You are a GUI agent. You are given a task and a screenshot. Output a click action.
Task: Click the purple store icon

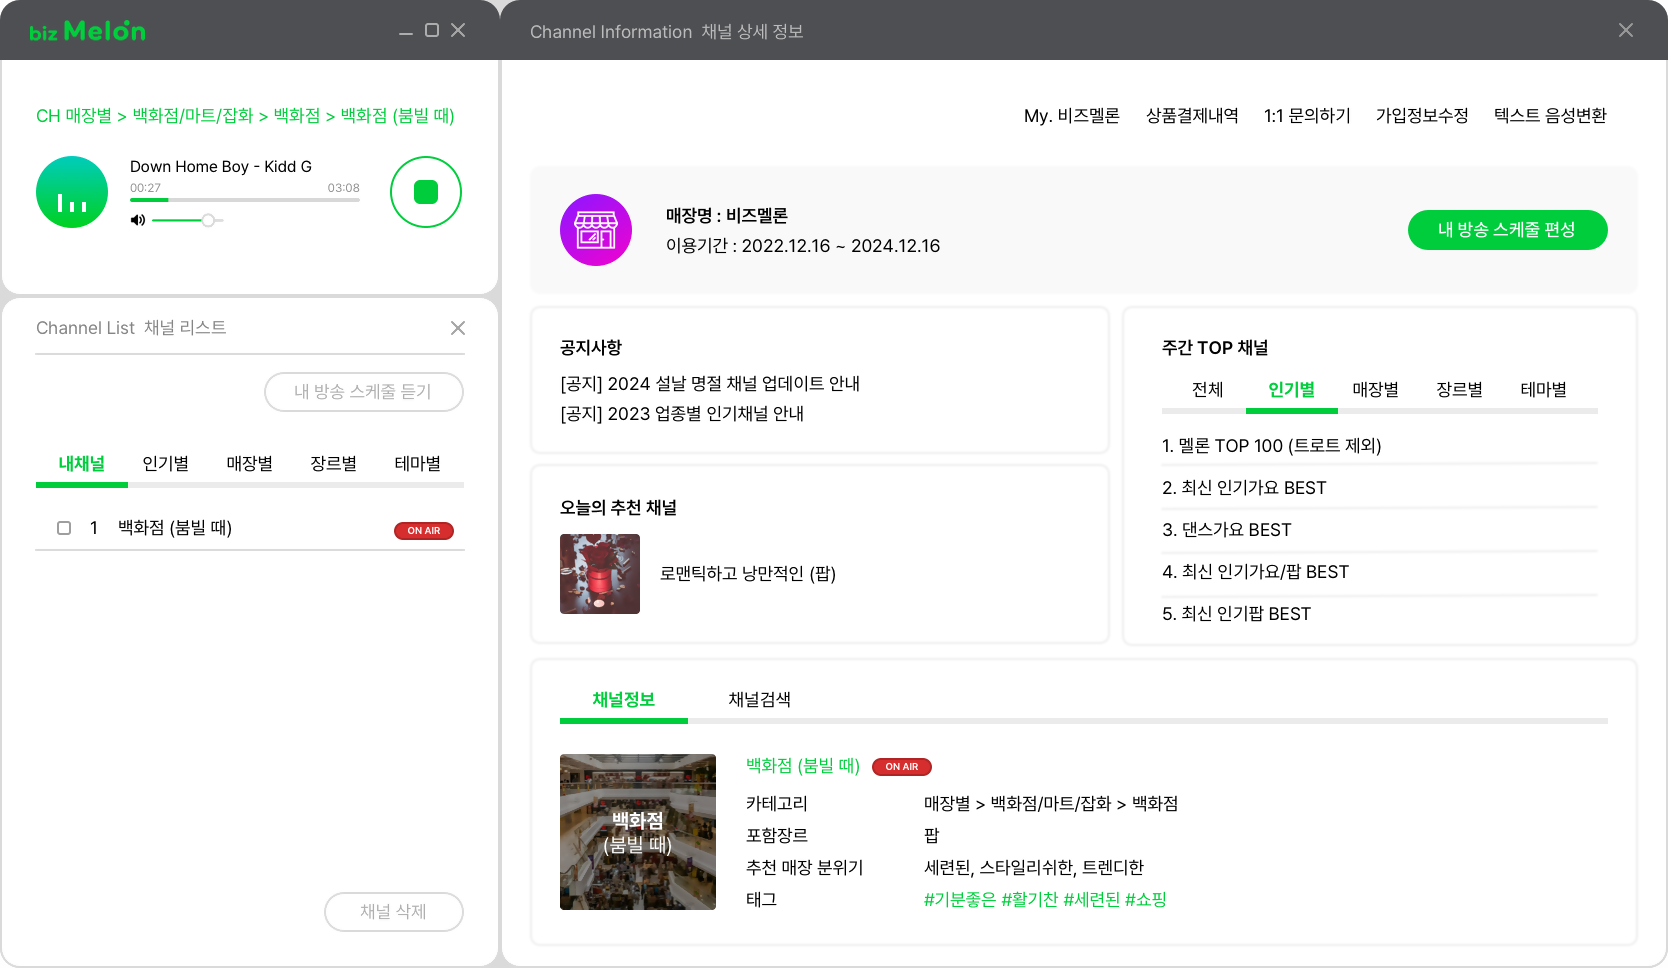pyautogui.click(x=596, y=230)
